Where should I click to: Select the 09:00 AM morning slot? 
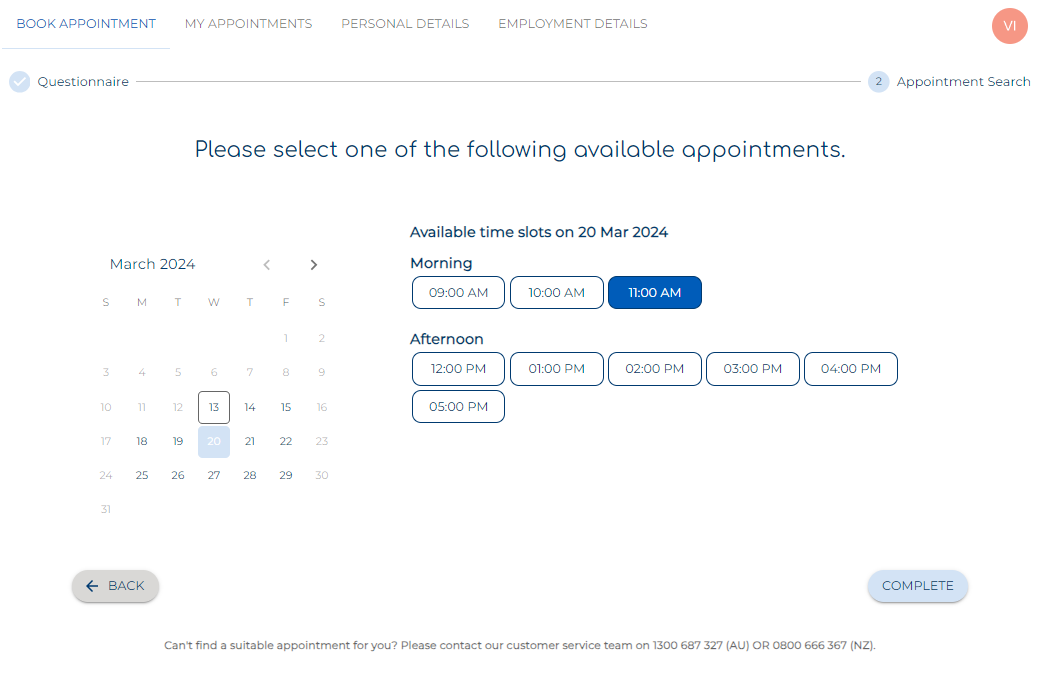point(458,292)
